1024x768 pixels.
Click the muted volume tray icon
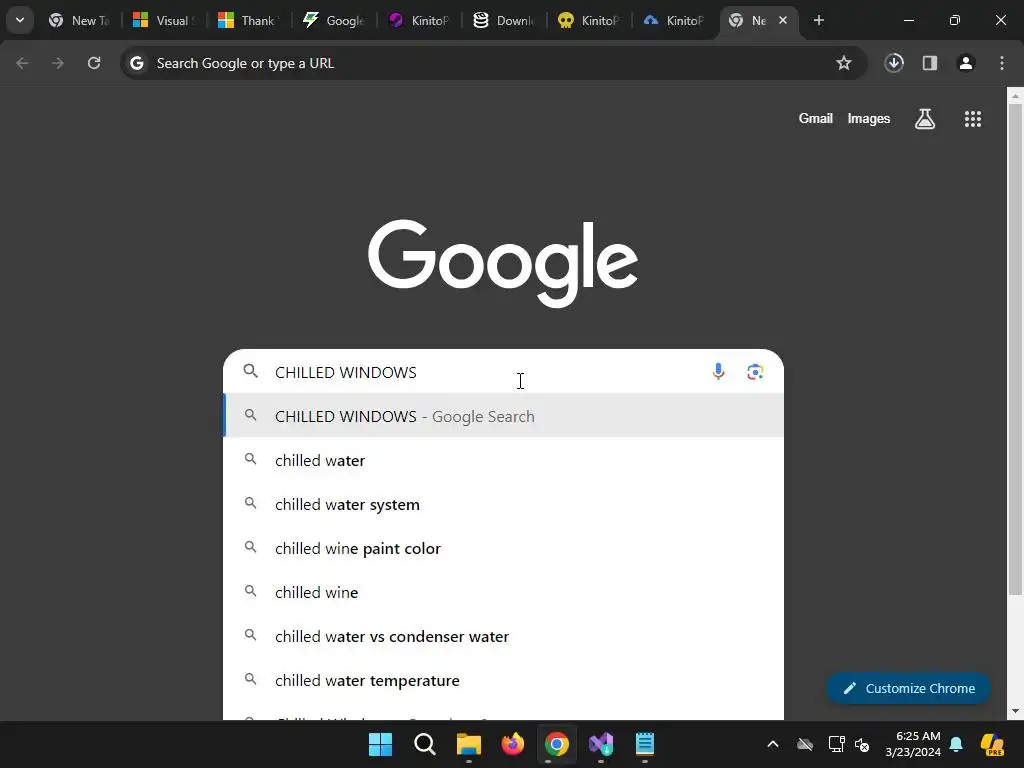pos(862,744)
